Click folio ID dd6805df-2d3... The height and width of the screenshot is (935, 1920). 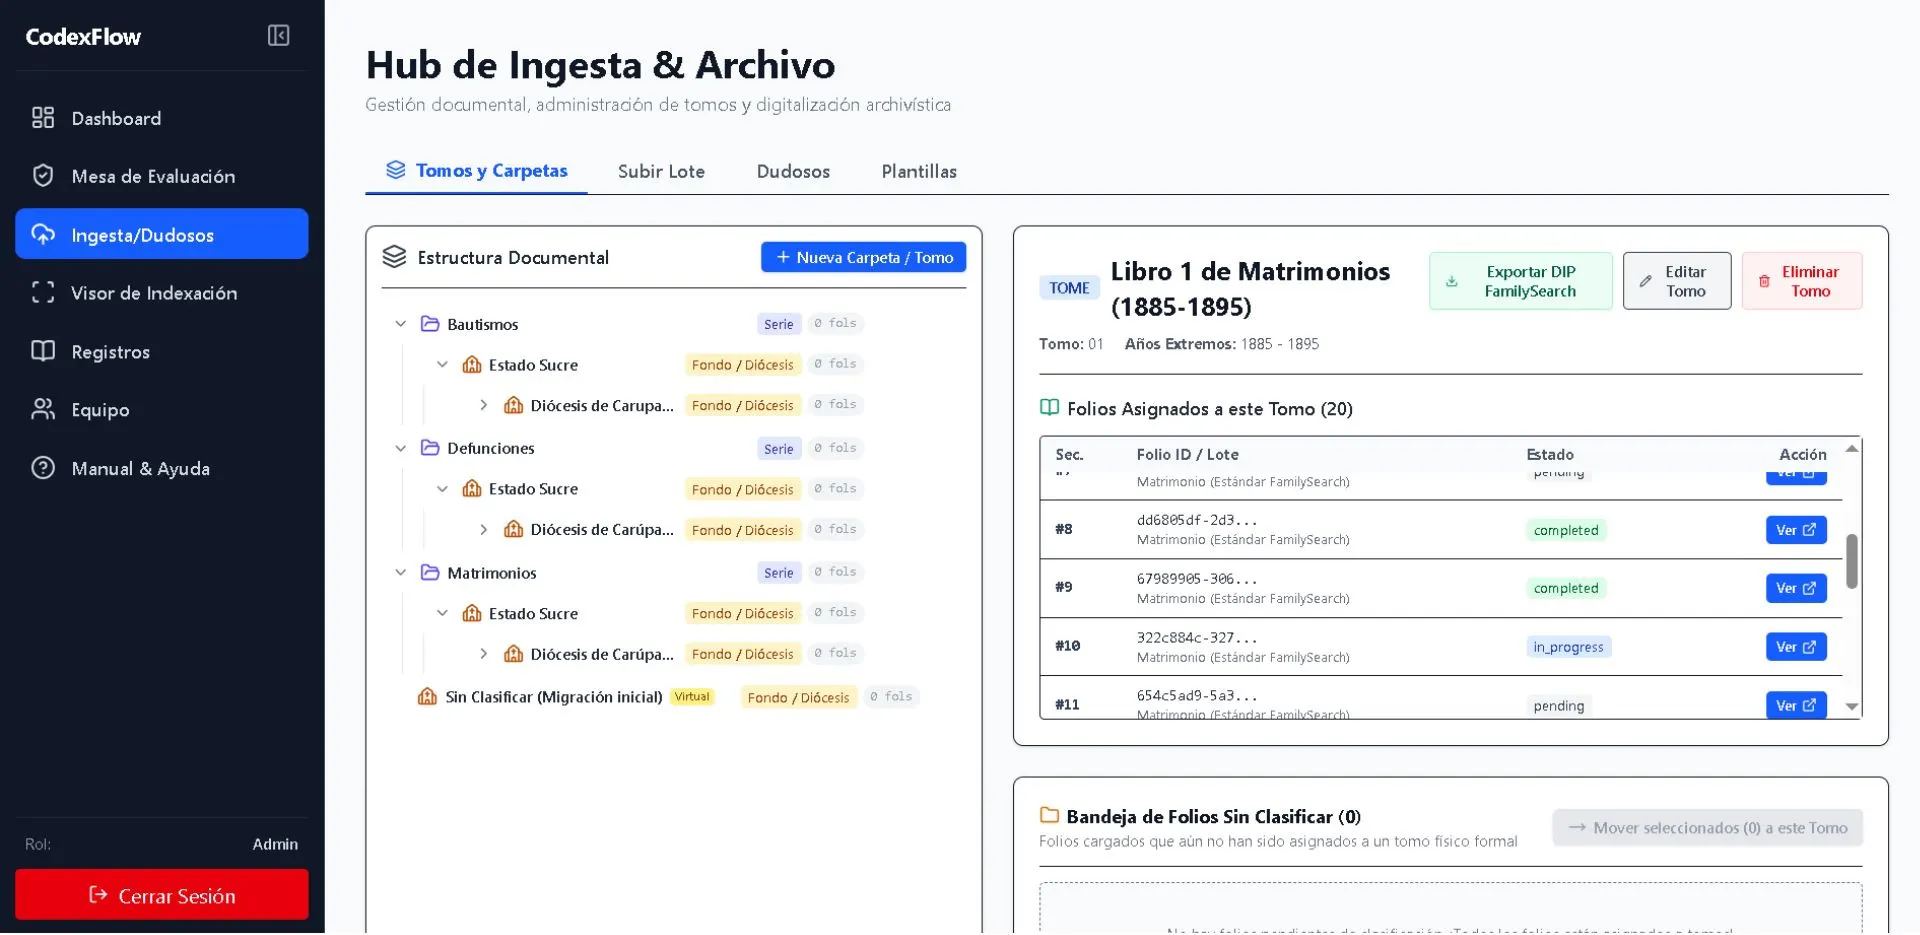pos(1197,520)
